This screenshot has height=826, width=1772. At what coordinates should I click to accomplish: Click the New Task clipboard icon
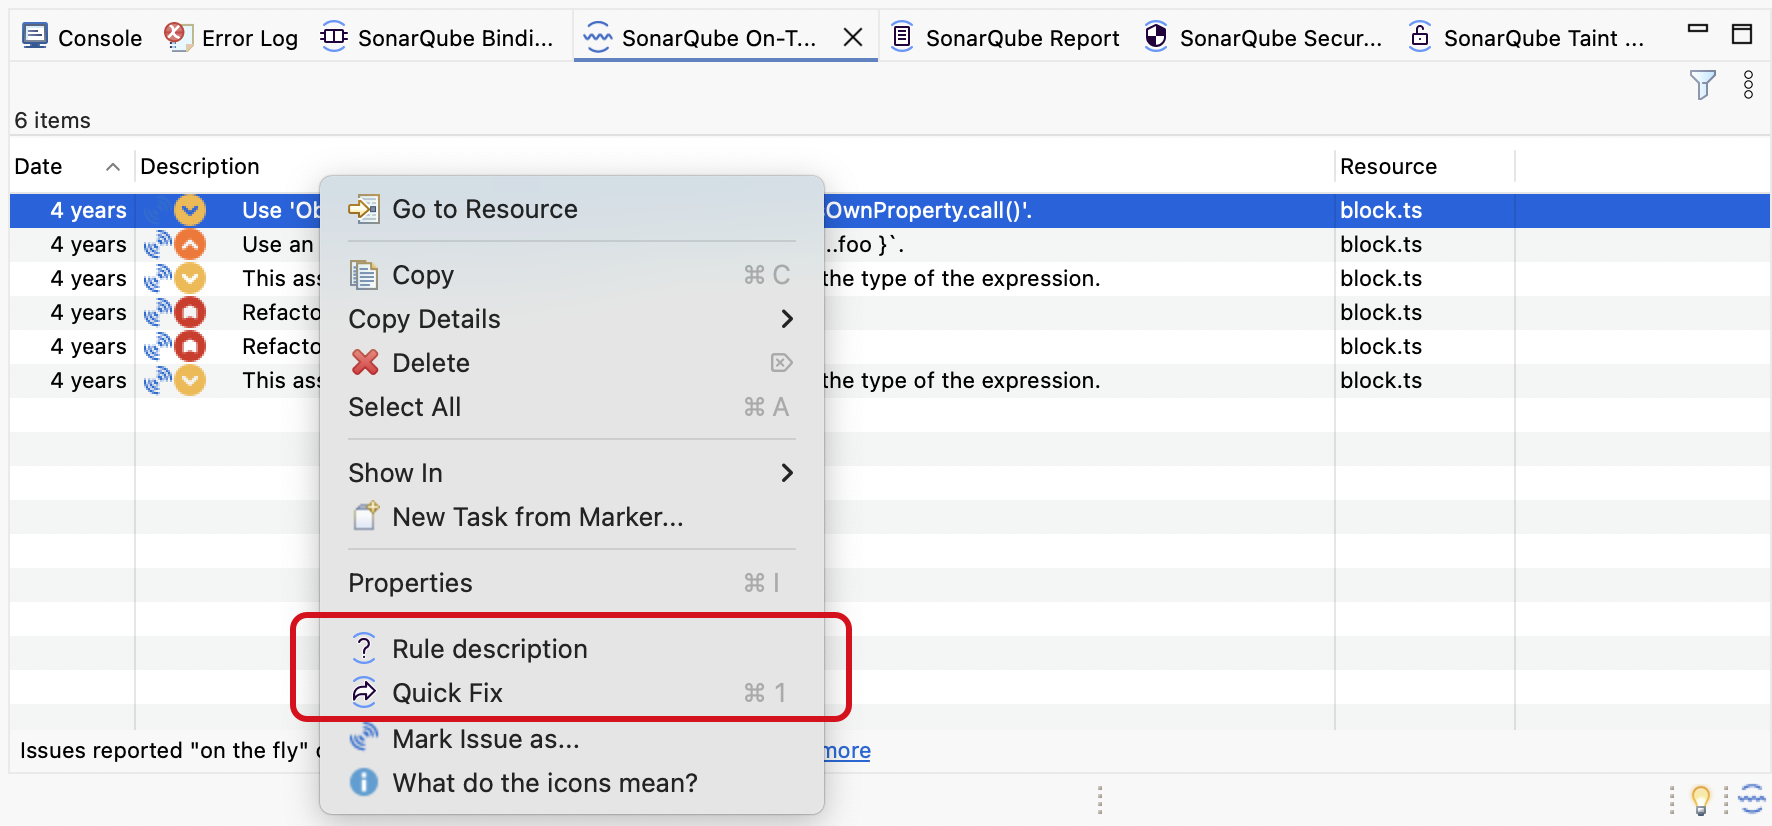pos(365,516)
